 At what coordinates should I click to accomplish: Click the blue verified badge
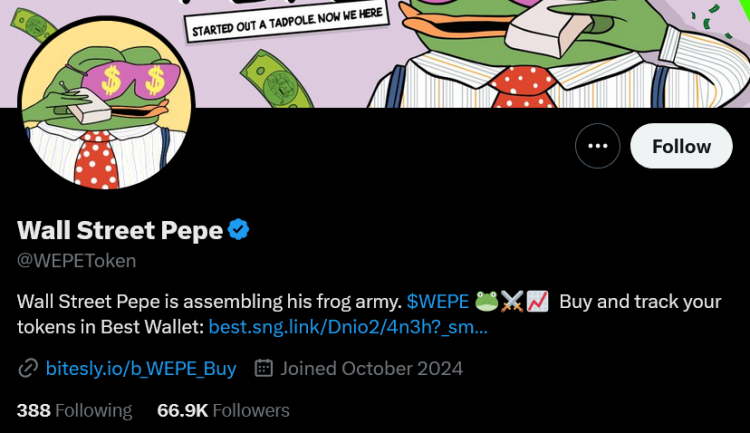point(239,230)
